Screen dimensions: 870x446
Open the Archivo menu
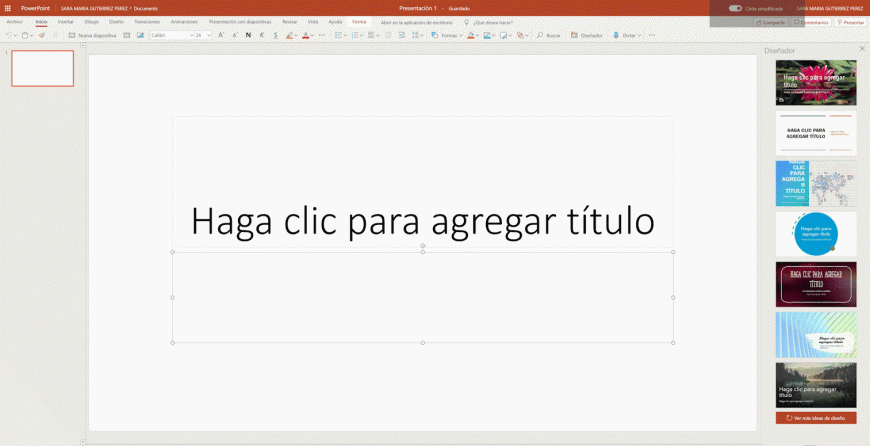click(14, 22)
